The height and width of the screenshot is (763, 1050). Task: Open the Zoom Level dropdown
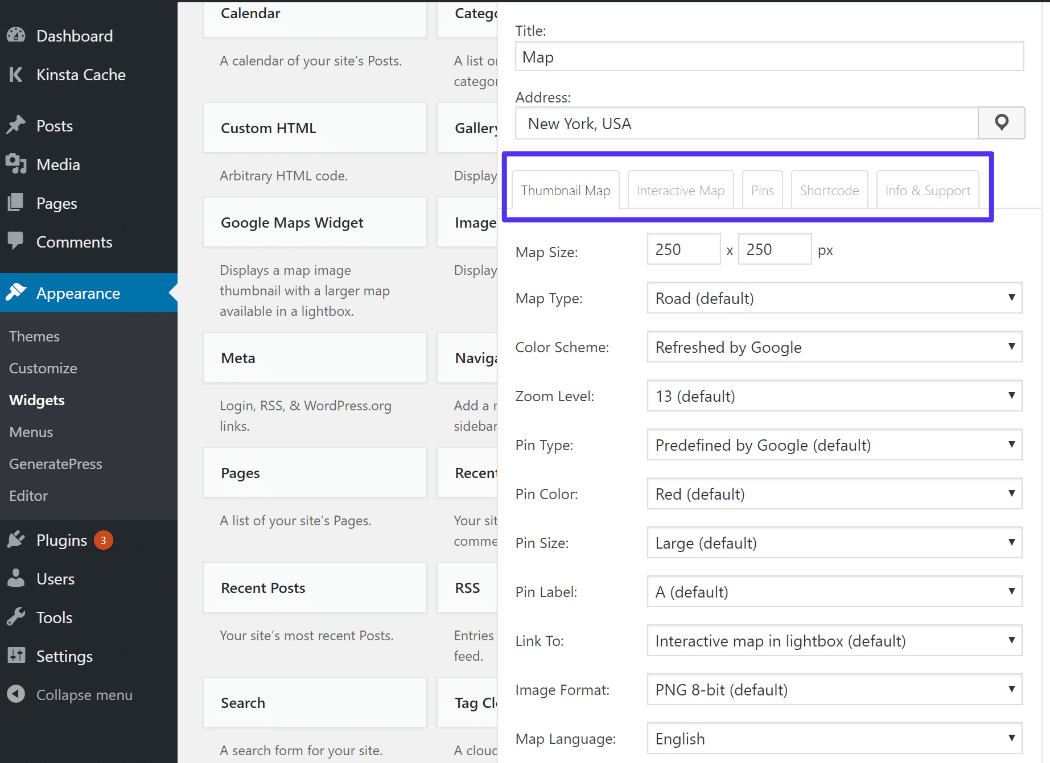click(834, 395)
